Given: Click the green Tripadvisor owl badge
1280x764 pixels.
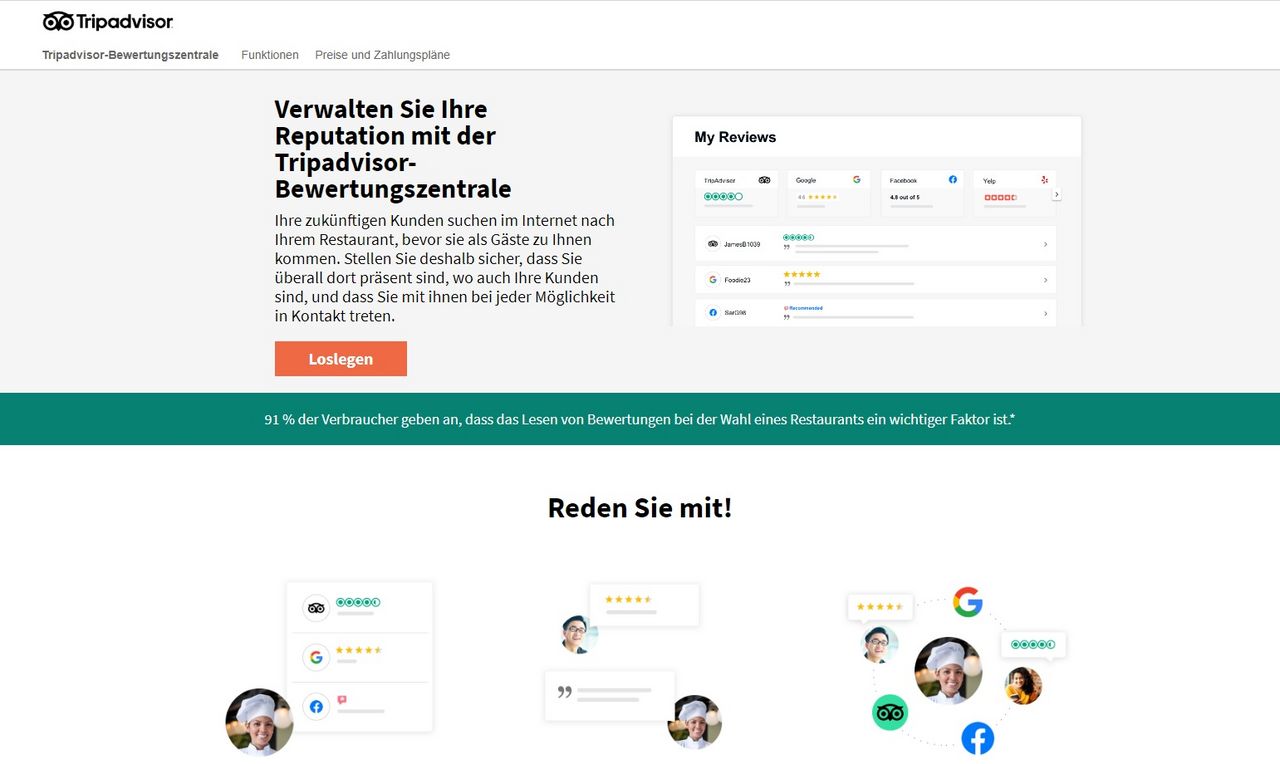Looking at the screenshot, I should coord(889,713).
